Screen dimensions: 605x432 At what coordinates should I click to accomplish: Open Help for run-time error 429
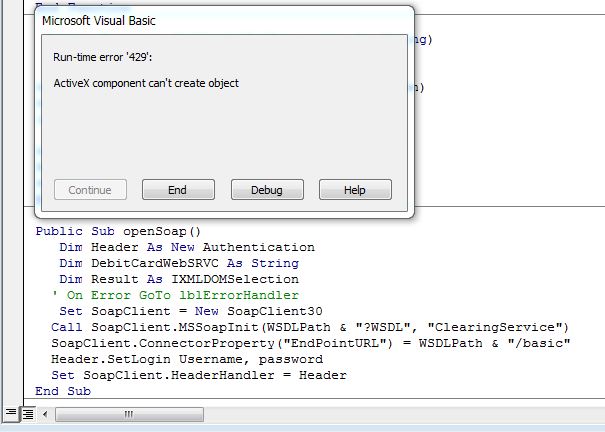355,189
